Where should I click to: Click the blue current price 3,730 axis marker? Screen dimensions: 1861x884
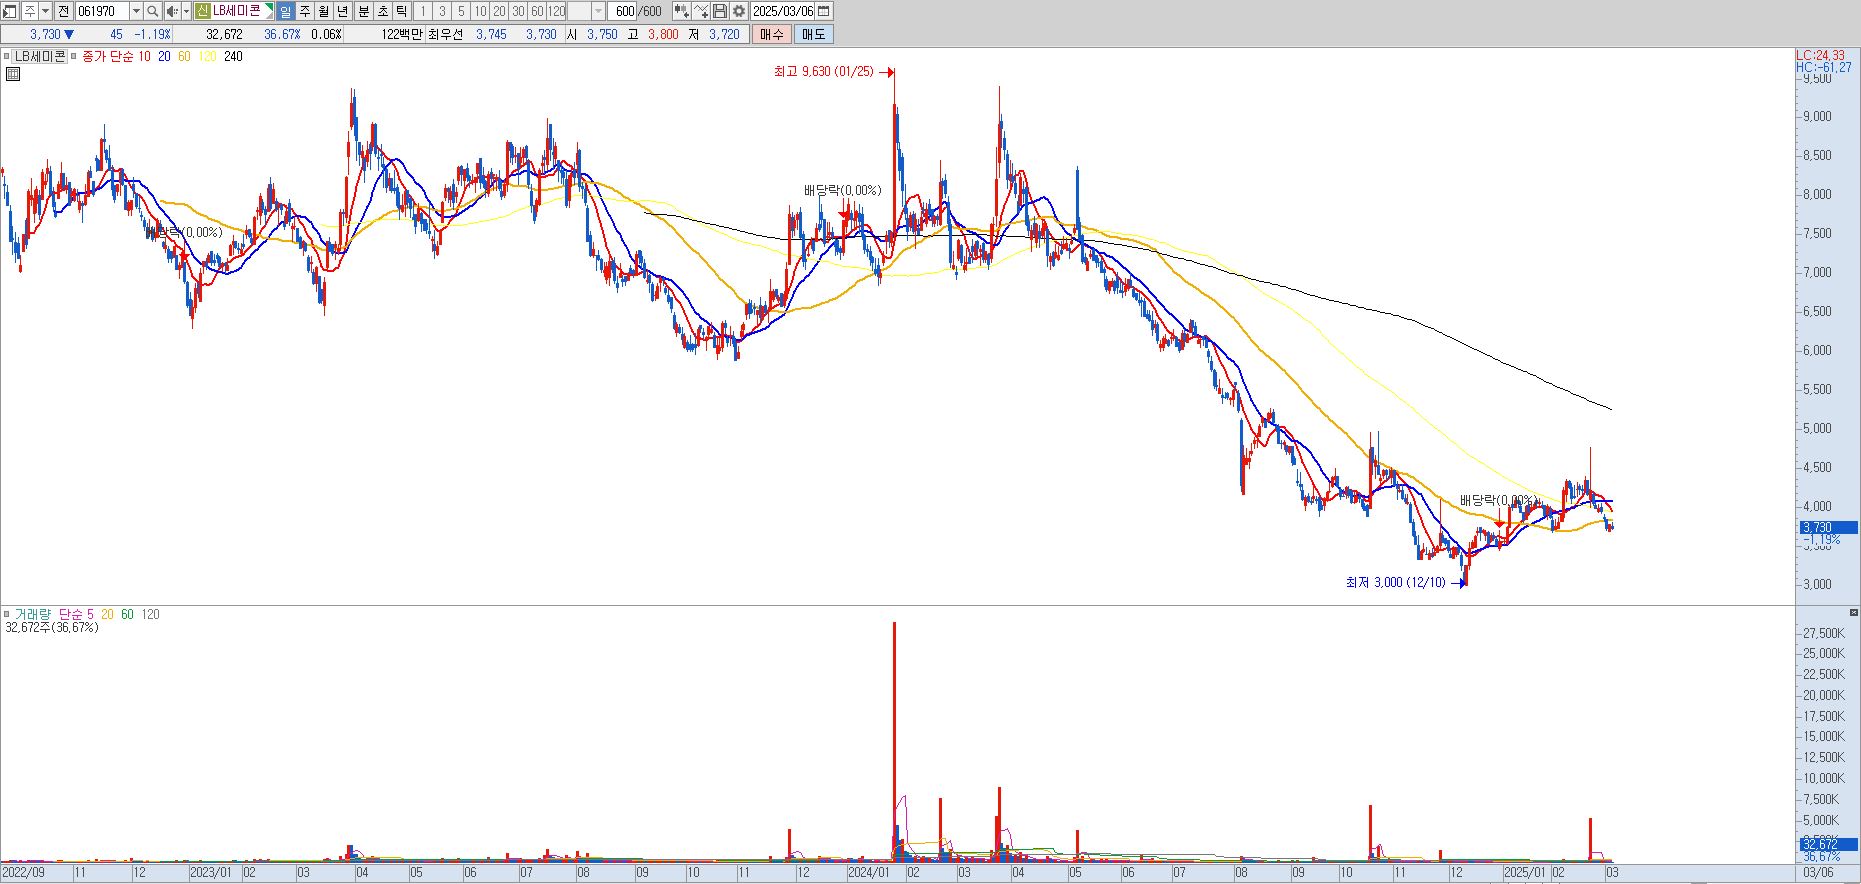[1829, 527]
